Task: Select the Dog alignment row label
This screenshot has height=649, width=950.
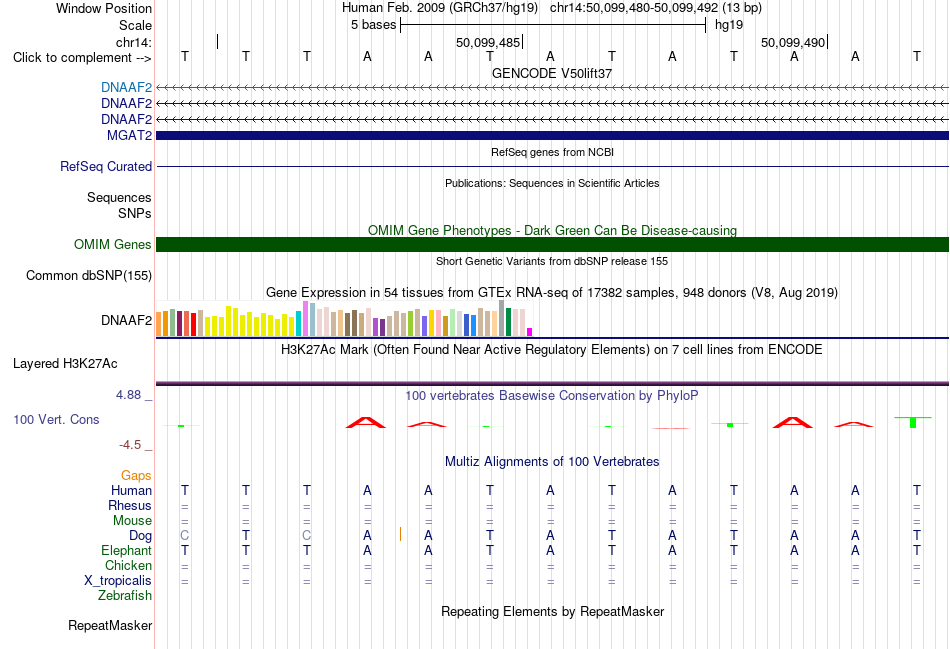Action: coord(141,536)
